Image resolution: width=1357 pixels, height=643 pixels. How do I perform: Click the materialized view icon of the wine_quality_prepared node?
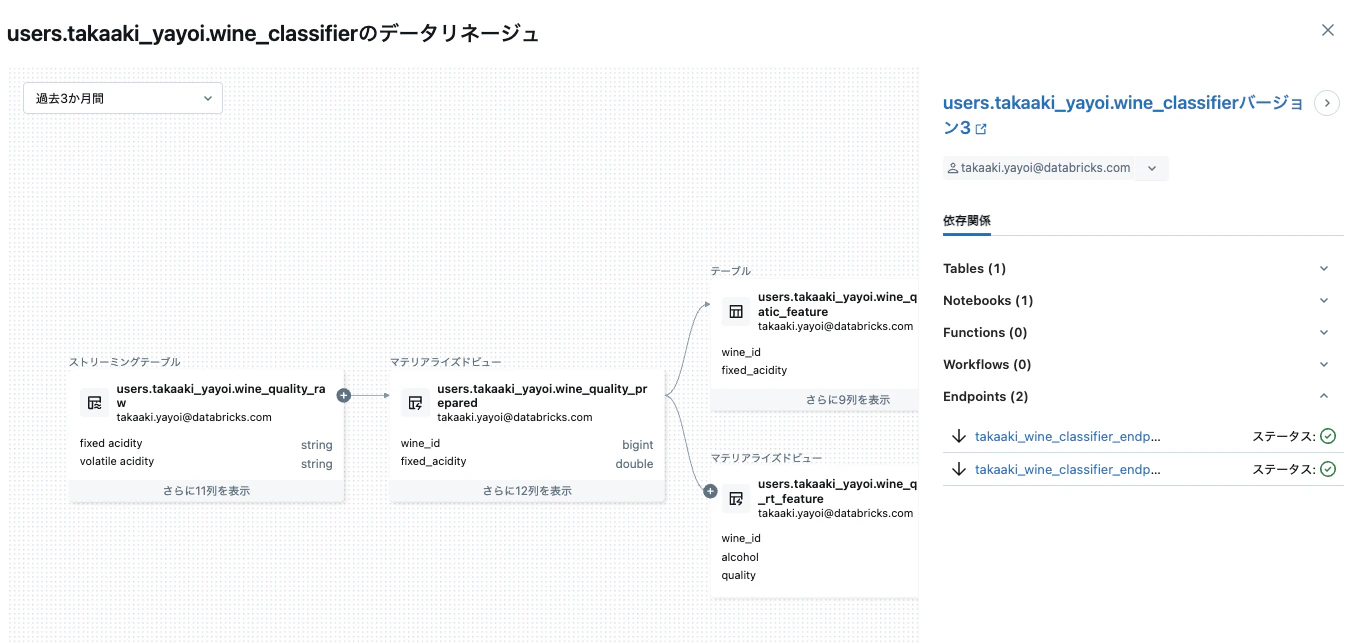(x=416, y=403)
